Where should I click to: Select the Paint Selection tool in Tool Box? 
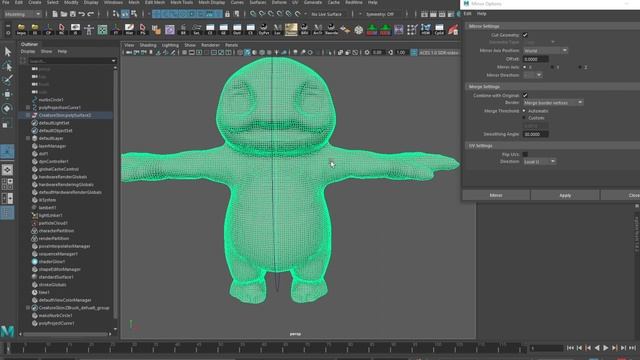(7, 80)
